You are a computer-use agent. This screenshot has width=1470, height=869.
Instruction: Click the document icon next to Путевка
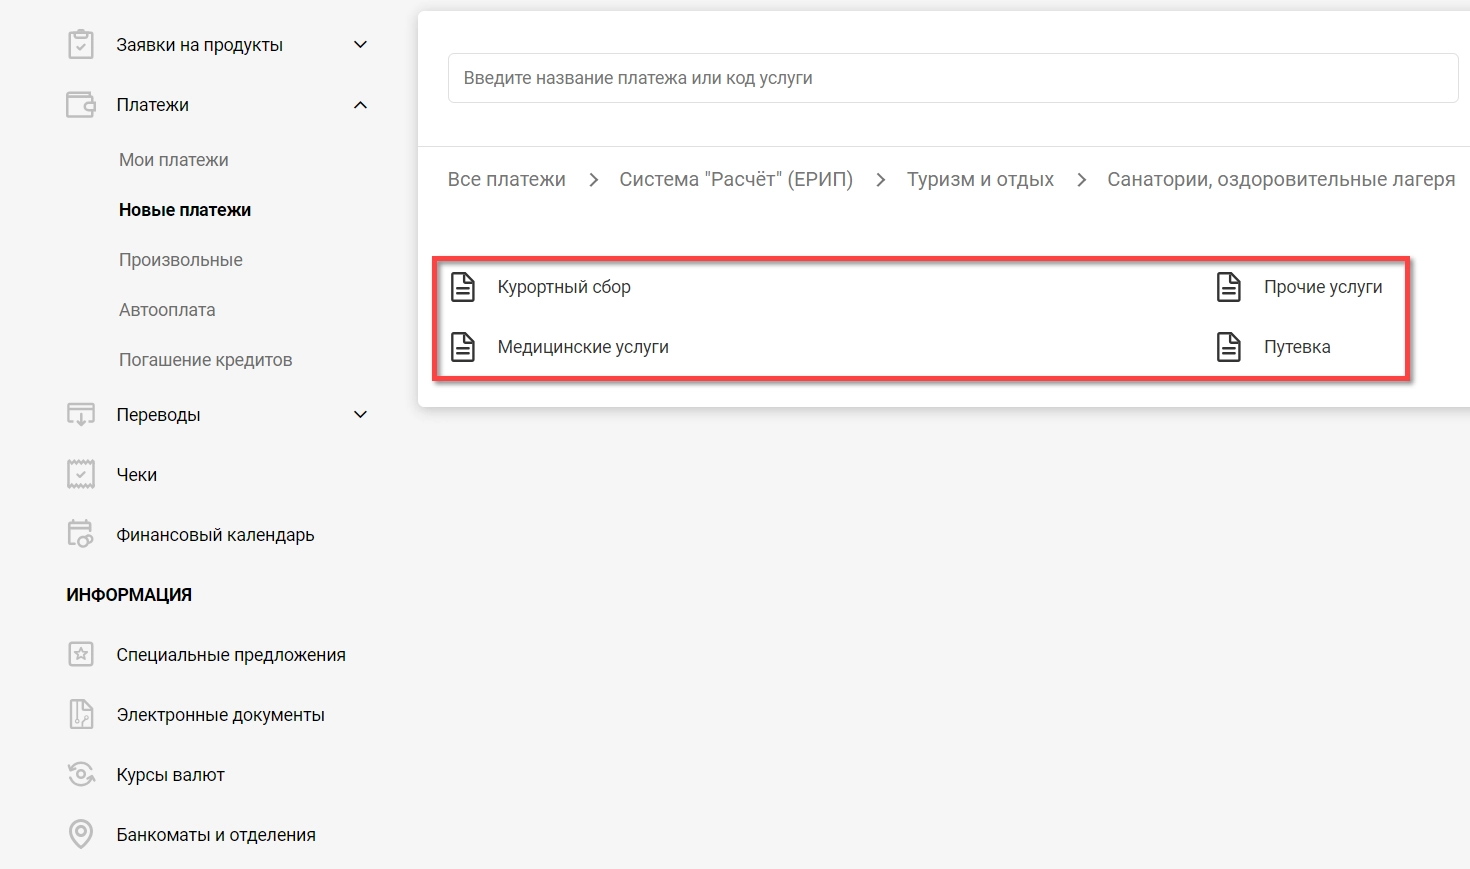coord(1229,347)
